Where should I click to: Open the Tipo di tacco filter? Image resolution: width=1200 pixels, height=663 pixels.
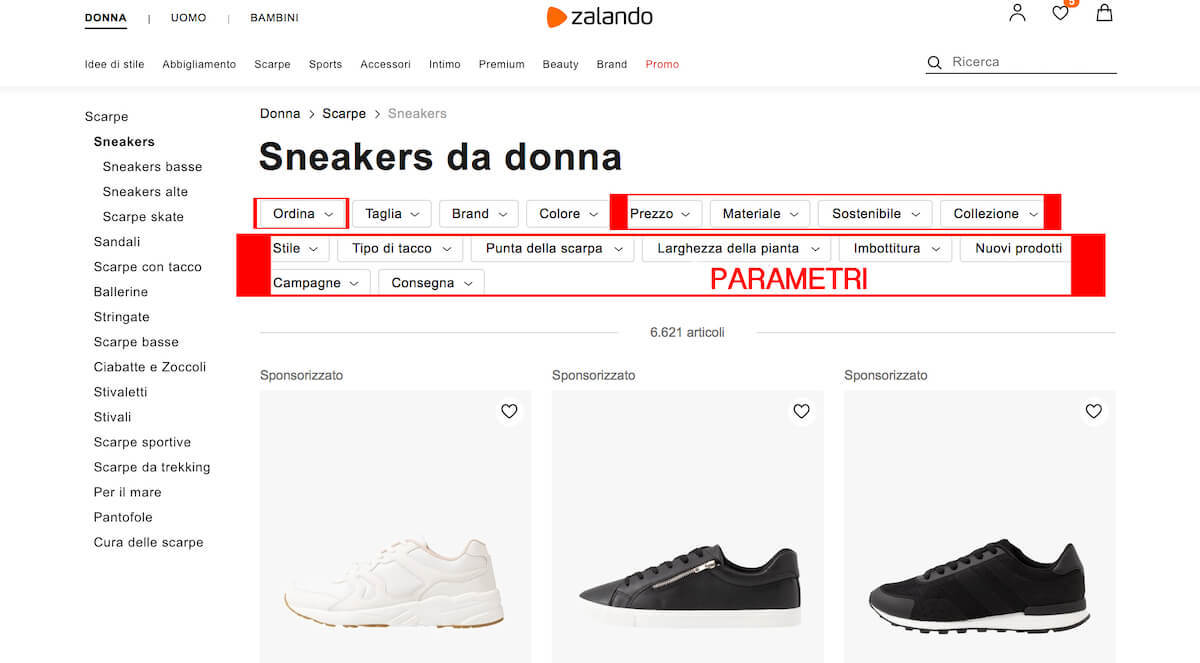(x=400, y=248)
